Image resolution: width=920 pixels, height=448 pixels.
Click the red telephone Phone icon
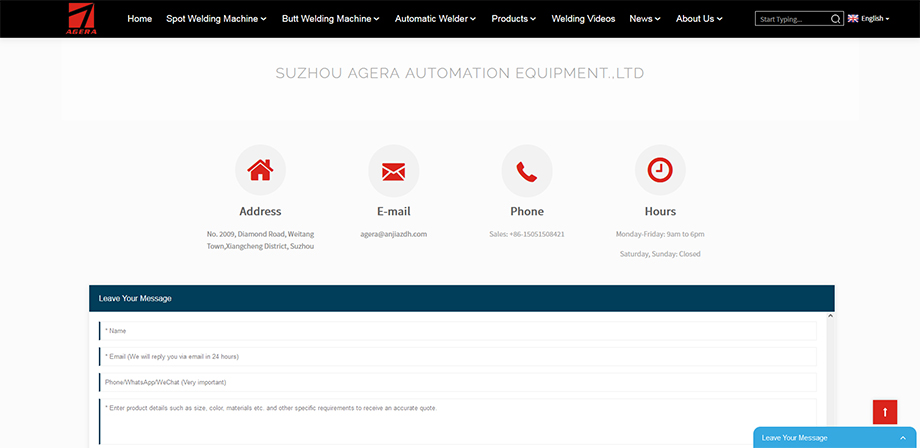(527, 171)
